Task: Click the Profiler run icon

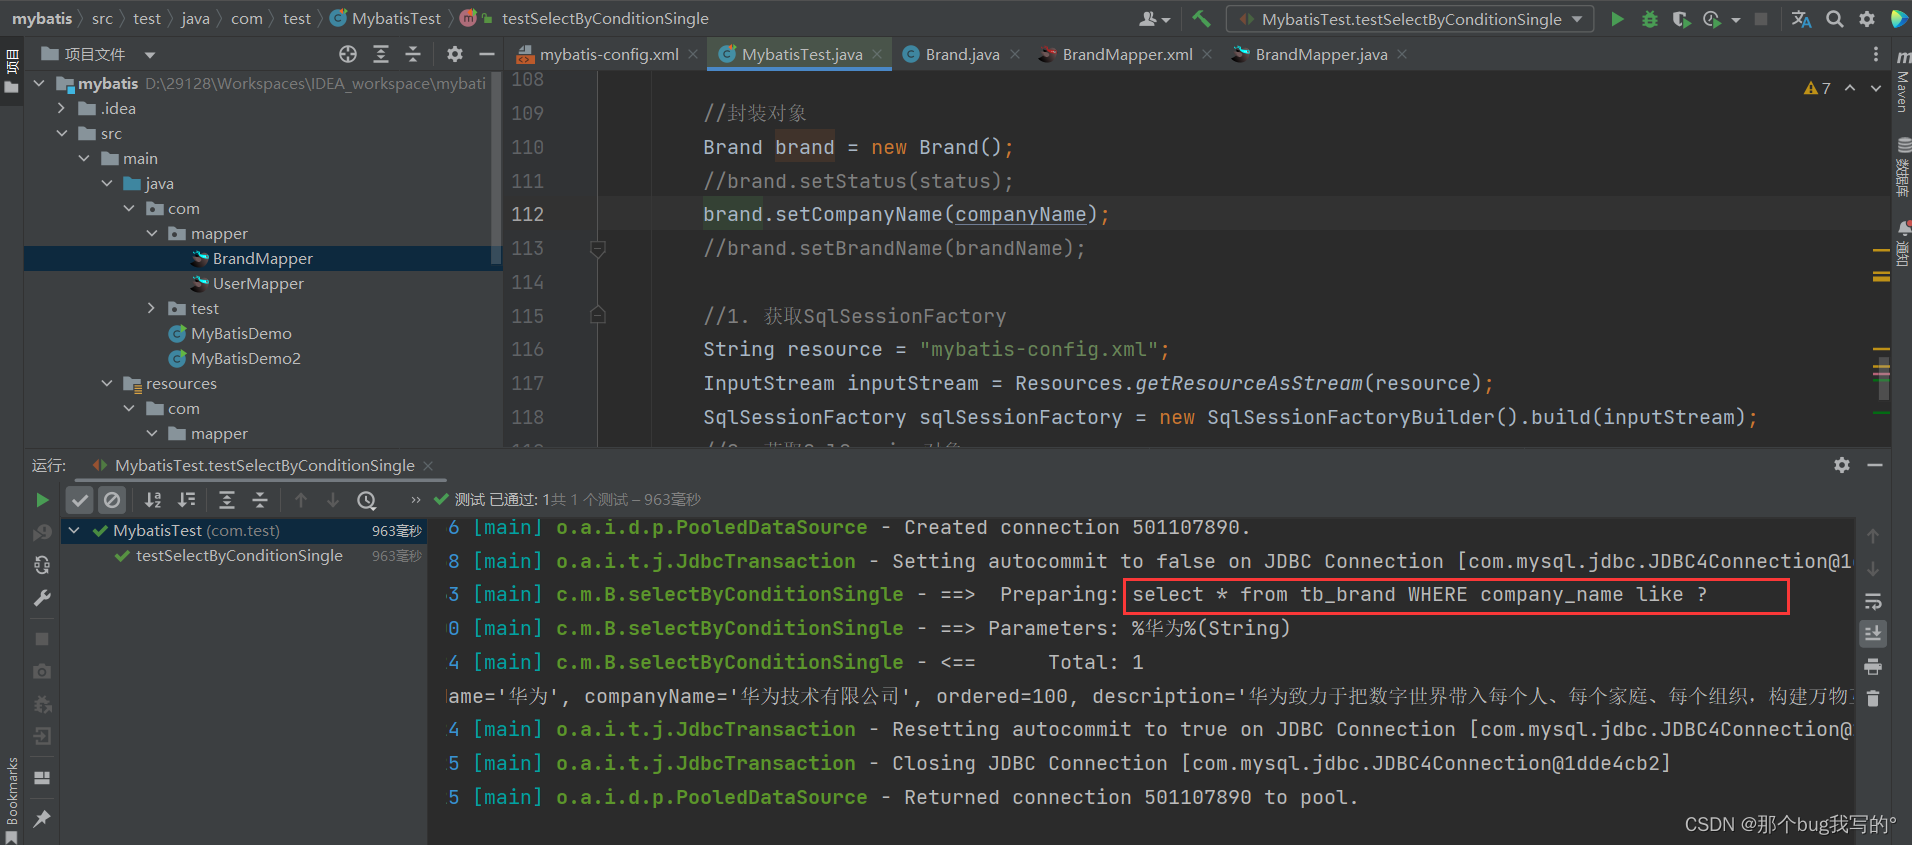Action: pyautogui.click(x=1712, y=19)
